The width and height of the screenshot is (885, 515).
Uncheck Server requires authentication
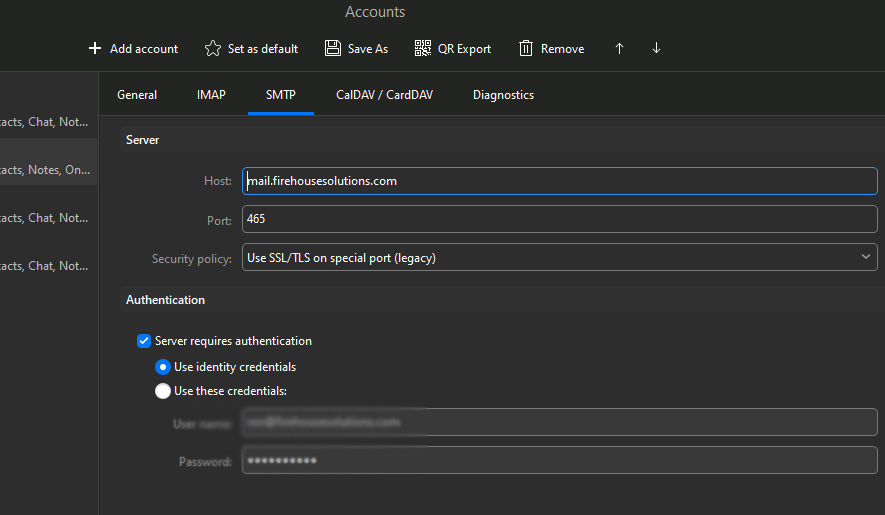tap(144, 341)
